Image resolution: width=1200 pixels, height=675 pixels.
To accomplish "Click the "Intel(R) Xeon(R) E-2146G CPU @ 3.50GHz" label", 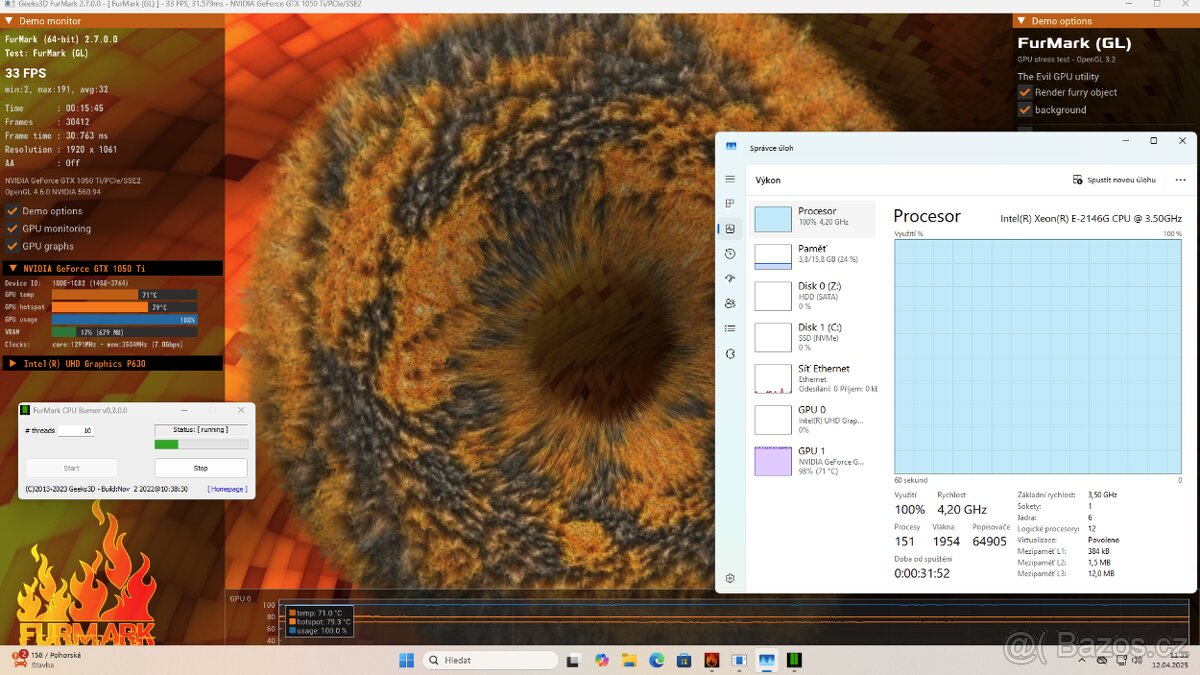I will tap(1091, 218).
